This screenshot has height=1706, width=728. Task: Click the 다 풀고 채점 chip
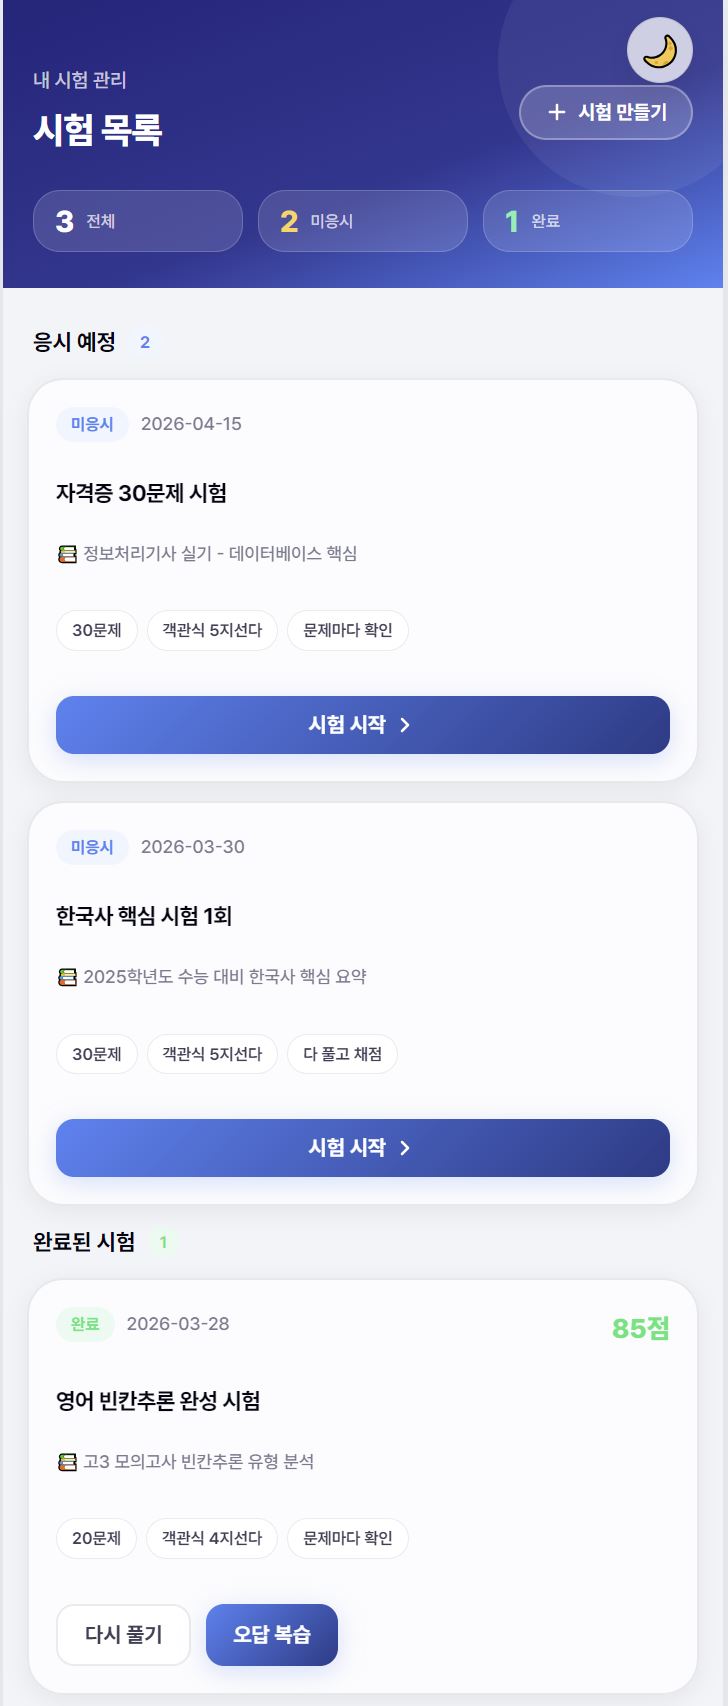342,1054
